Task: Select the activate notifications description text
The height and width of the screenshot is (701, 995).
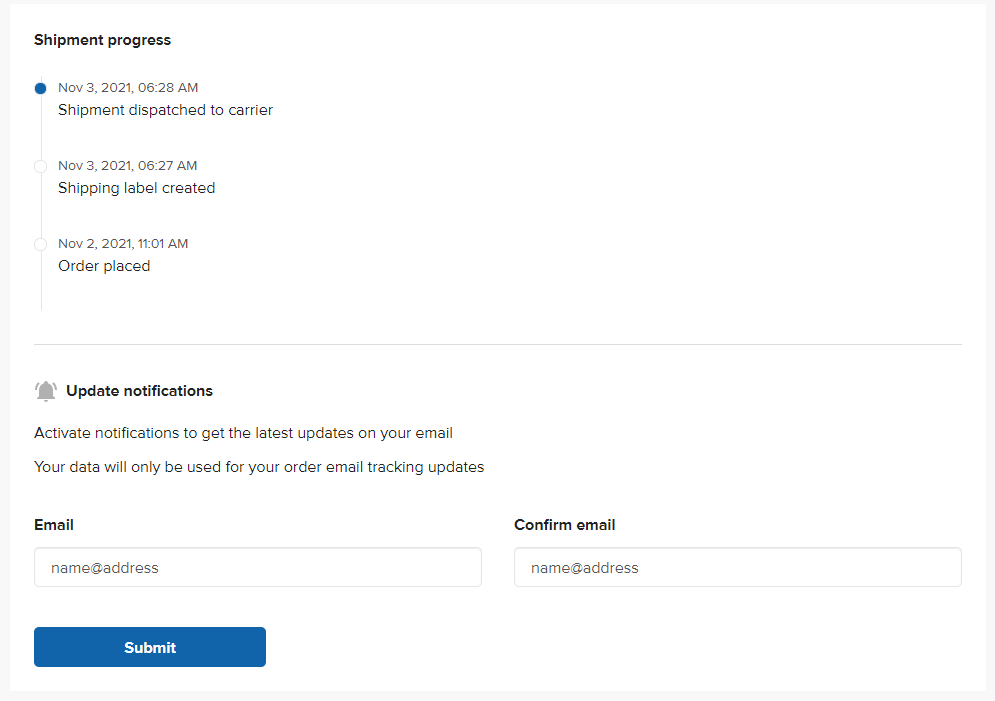Action: coord(243,433)
